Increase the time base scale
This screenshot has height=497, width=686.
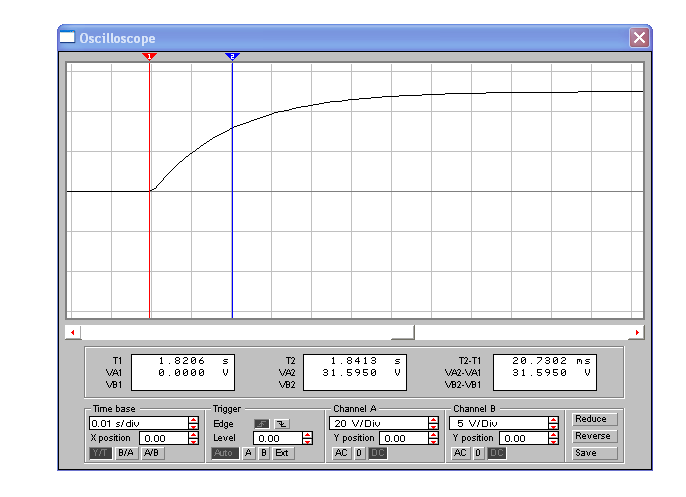(193, 420)
